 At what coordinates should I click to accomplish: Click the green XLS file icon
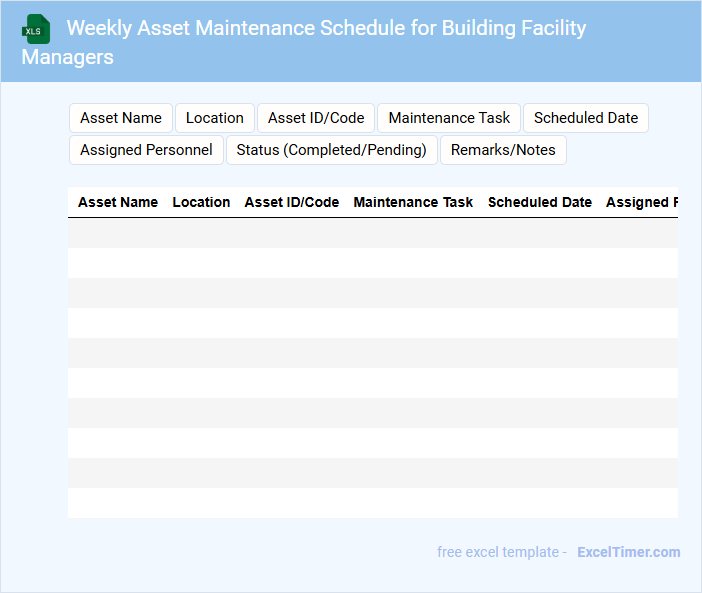[37, 29]
